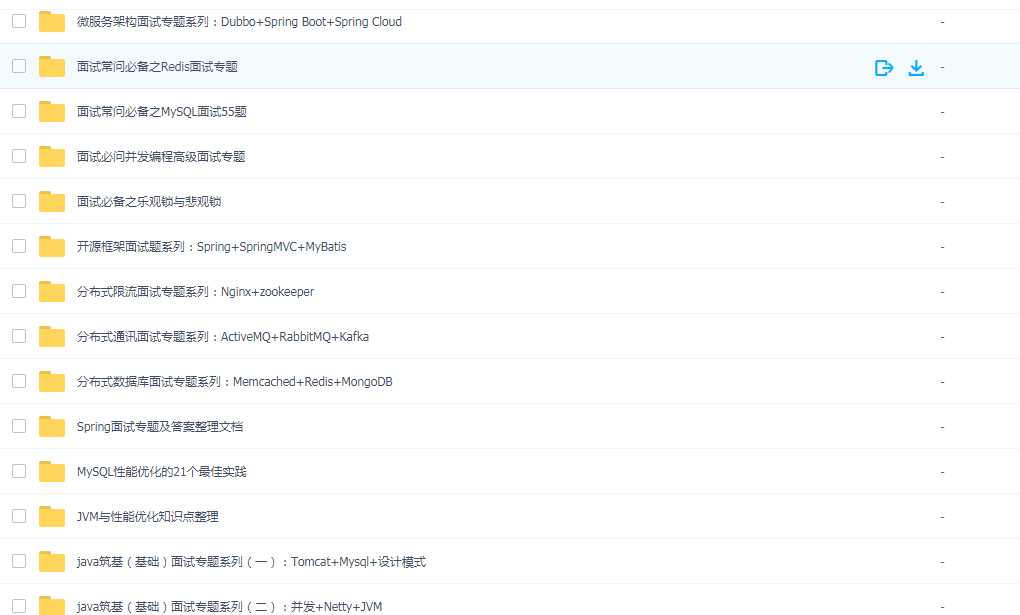The image size is (1020, 615).
Task: Open folder 微服务架构面试专题系列：Dubbo+Spring Boot+Spring Cloud
Action: (239, 21)
